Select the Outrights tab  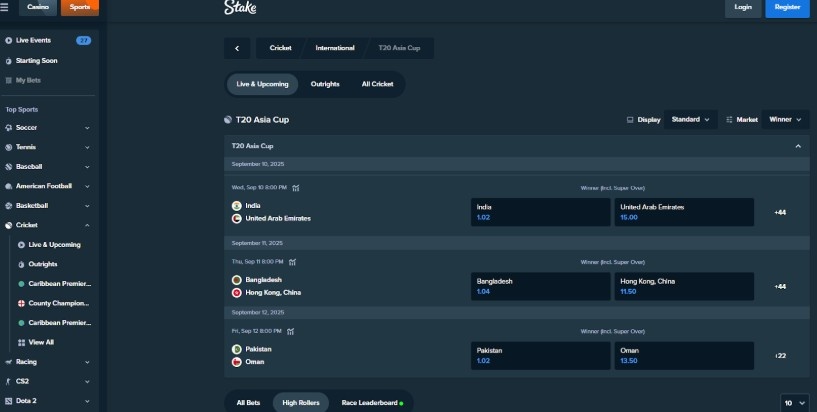pyautogui.click(x=325, y=84)
